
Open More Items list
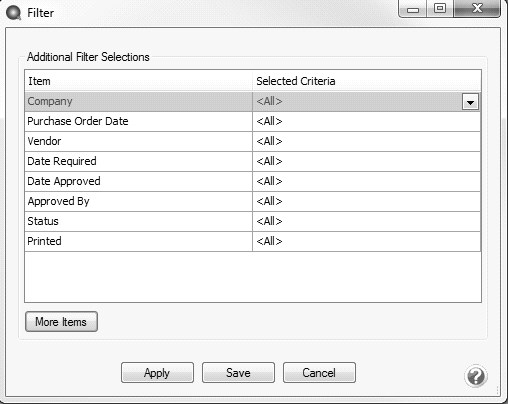tap(61, 322)
